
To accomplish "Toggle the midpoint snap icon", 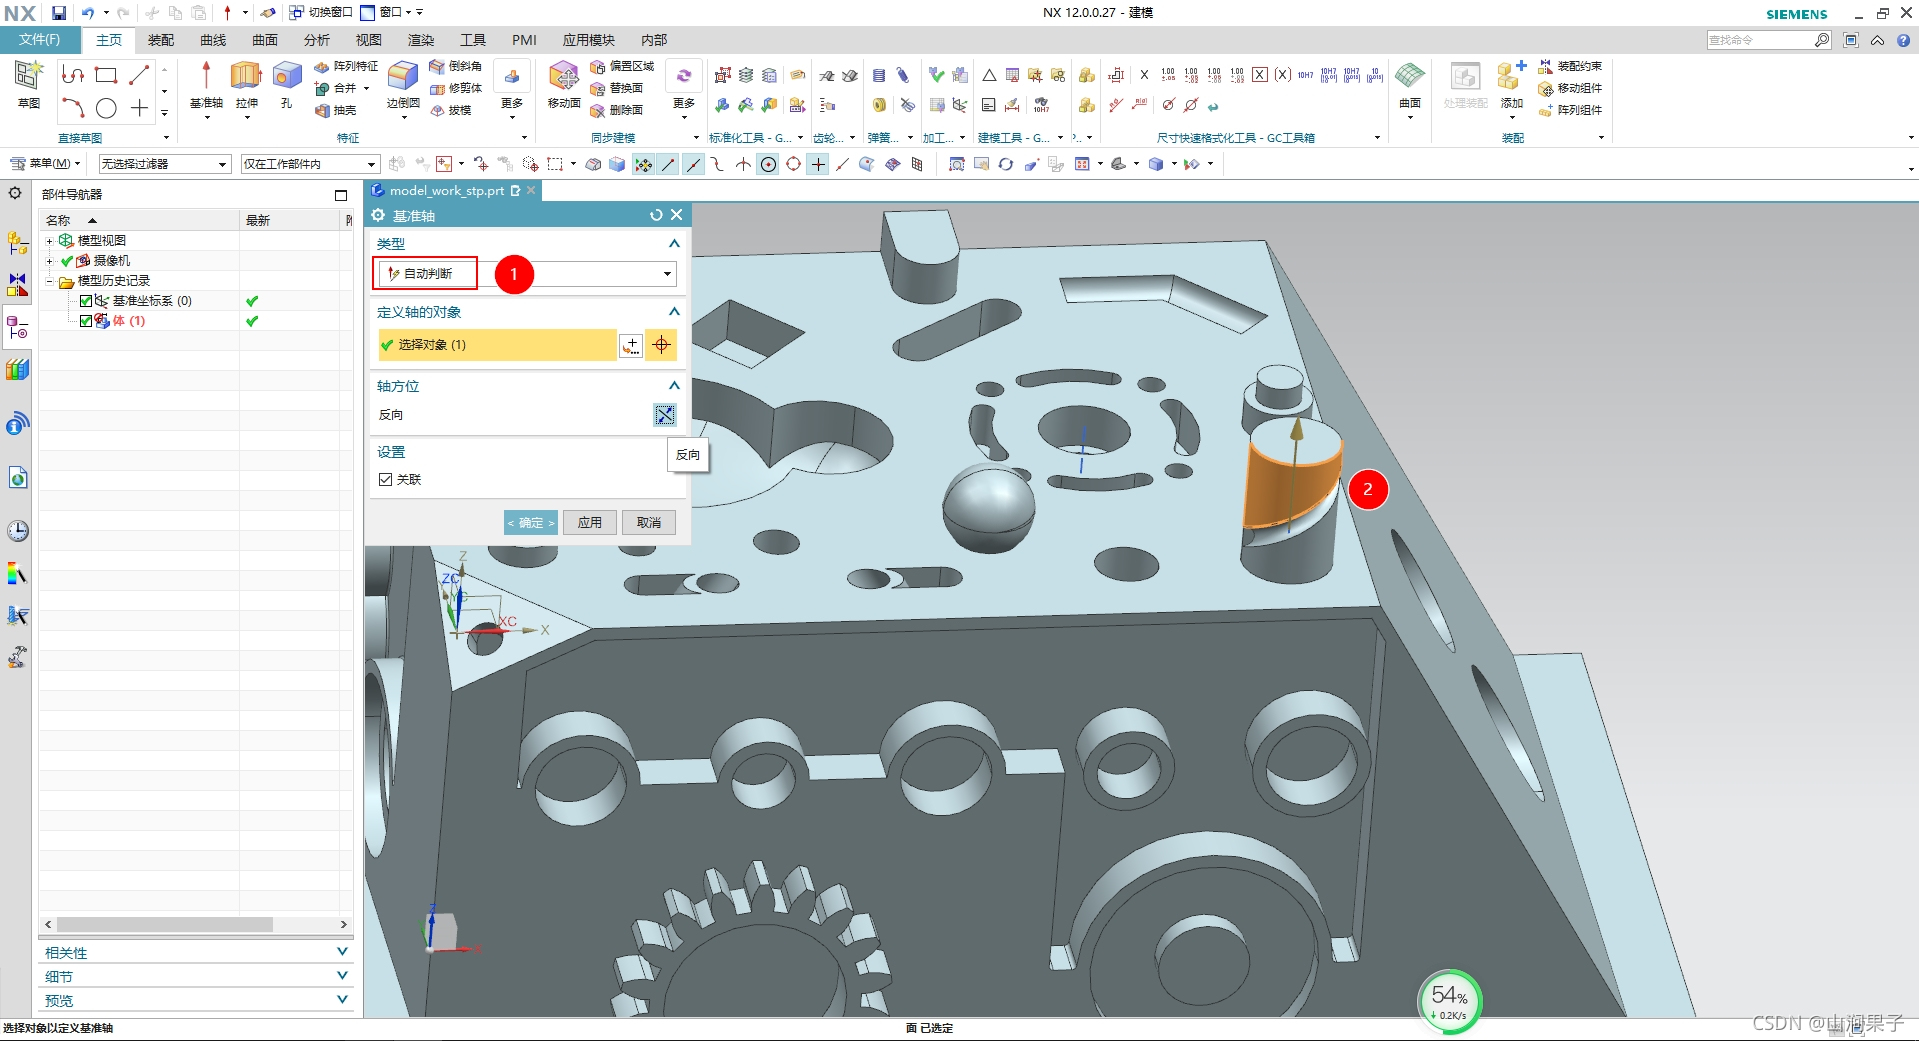I will pyautogui.click(x=693, y=165).
